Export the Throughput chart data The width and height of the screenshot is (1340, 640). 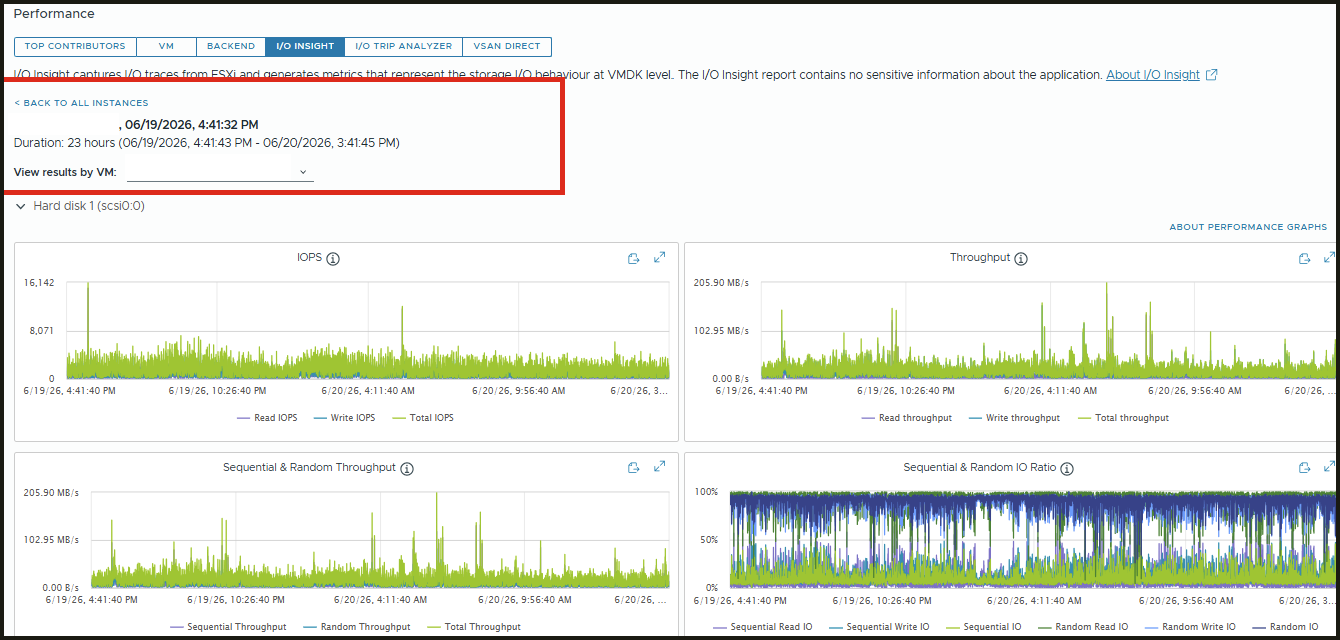coord(1304,258)
